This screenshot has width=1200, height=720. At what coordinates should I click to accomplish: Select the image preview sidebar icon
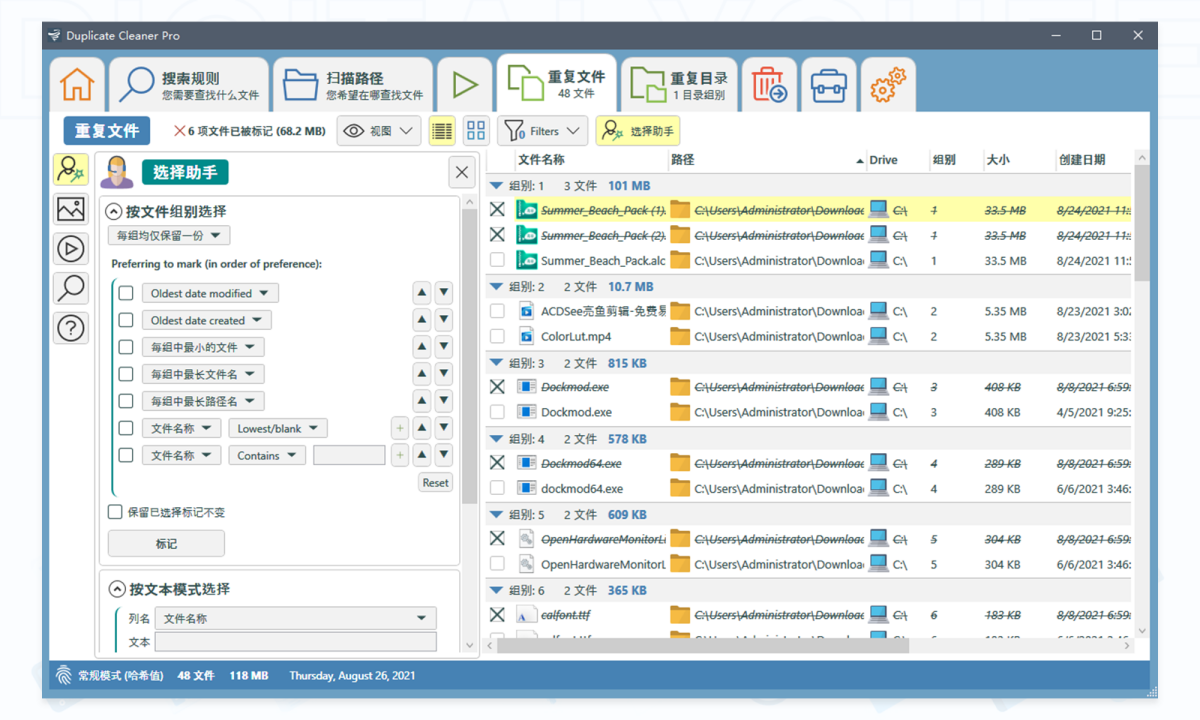click(71, 209)
